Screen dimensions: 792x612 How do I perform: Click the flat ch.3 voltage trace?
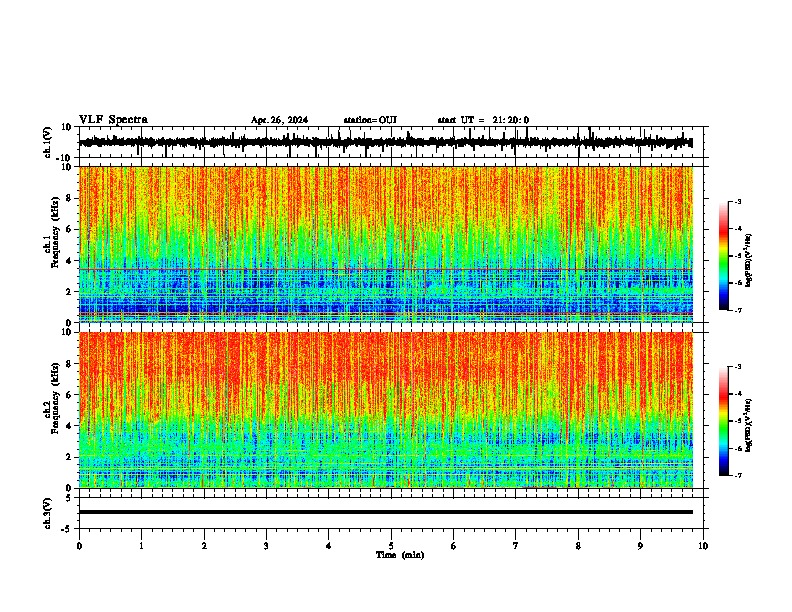tap(386, 512)
